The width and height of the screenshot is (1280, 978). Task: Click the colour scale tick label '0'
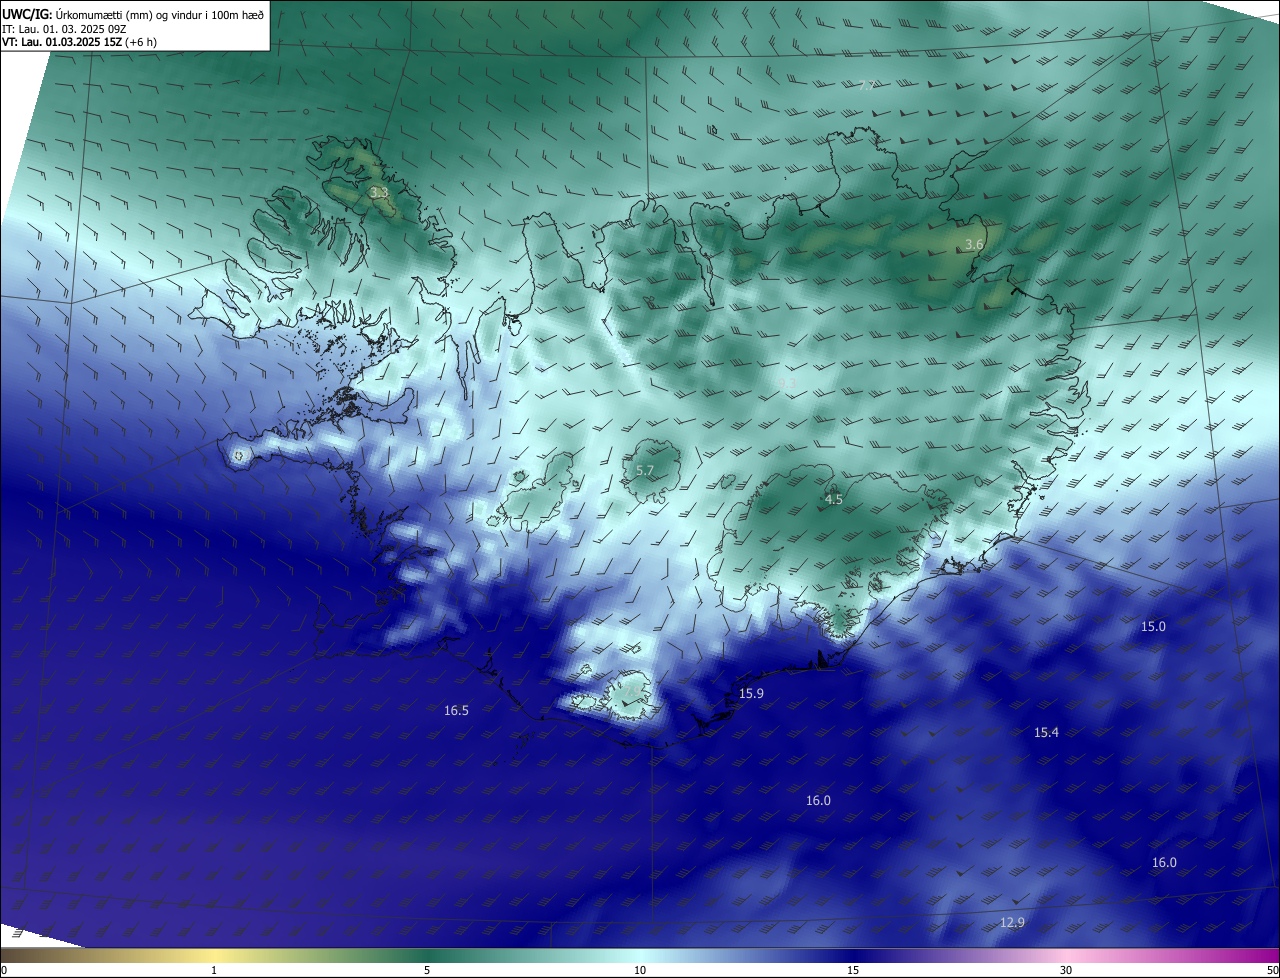(x=4, y=970)
